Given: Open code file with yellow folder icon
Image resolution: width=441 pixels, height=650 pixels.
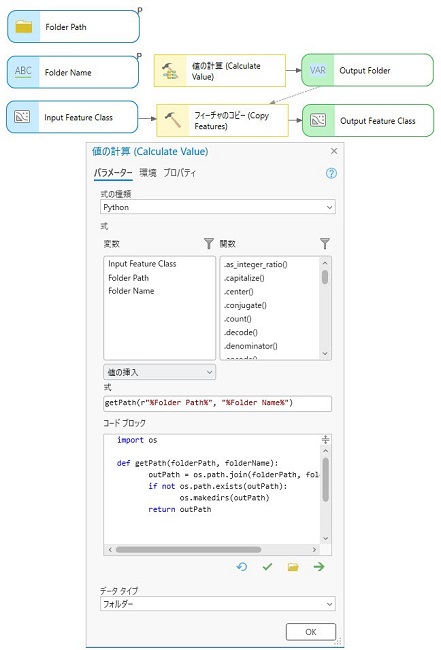Looking at the screenshot, I should 293,567.
